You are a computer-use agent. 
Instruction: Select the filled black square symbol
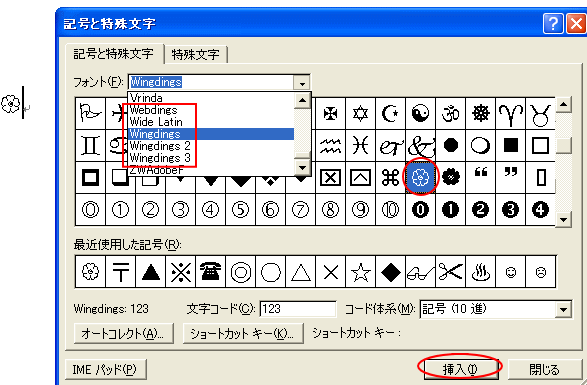pyautogui.click(x=510, y=145)
